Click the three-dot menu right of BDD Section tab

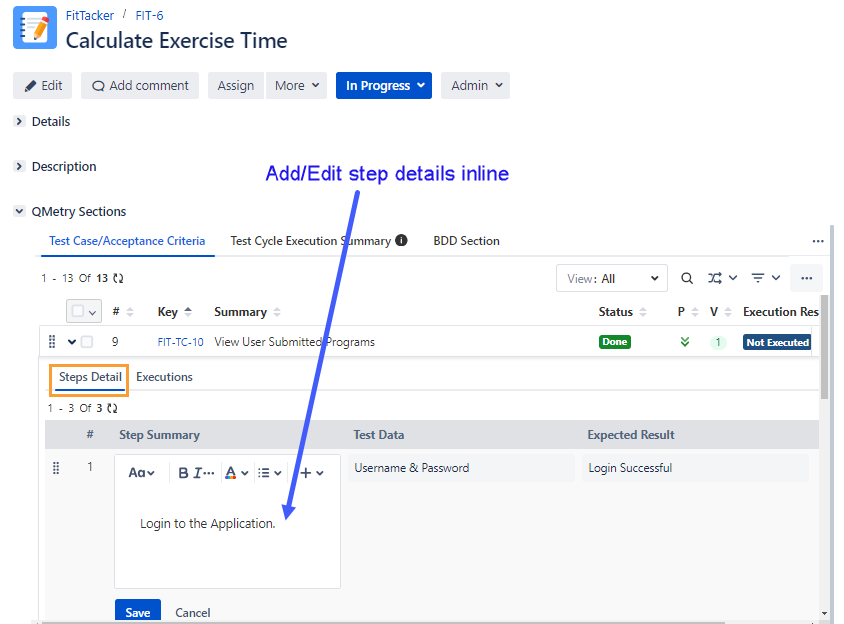818,241
